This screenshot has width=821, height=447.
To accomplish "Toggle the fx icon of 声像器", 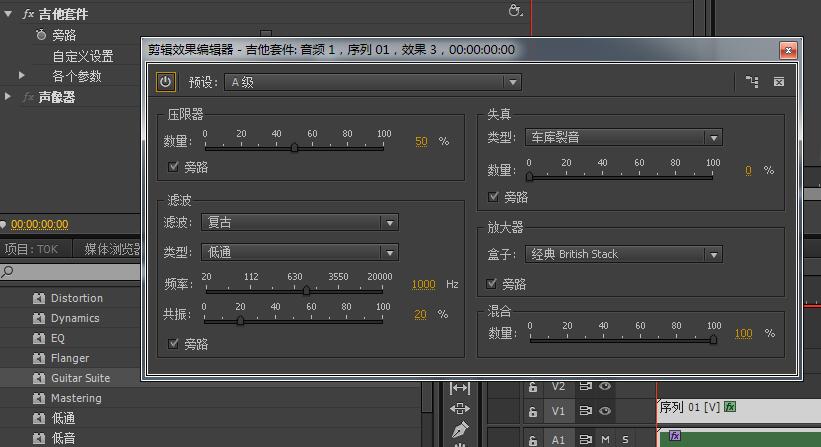I will (x=28, y=97).
